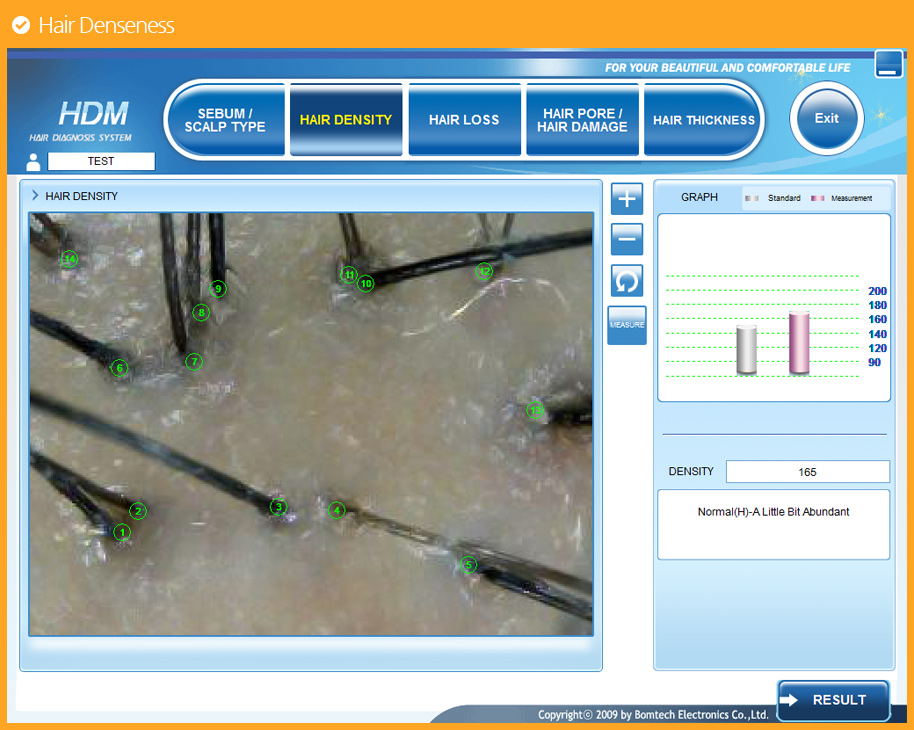Click the minus zoom-out icon
This screenshot has height=730, width=914.
[627, 239]
